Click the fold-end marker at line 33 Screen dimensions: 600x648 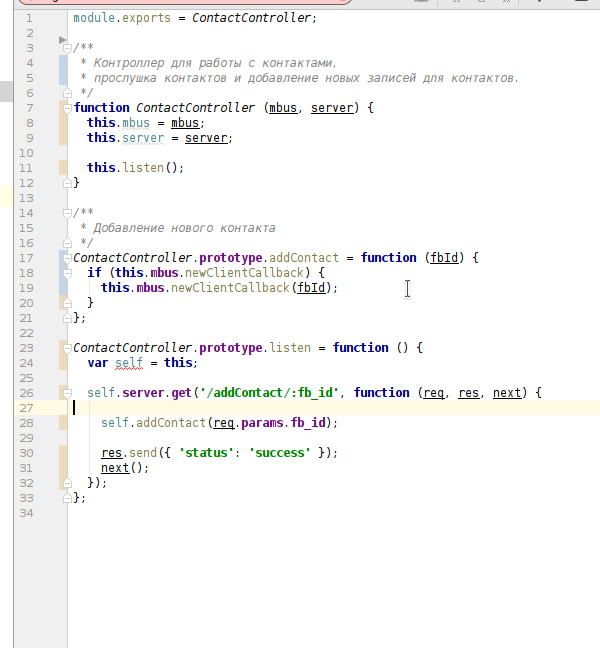click(67, 498)
